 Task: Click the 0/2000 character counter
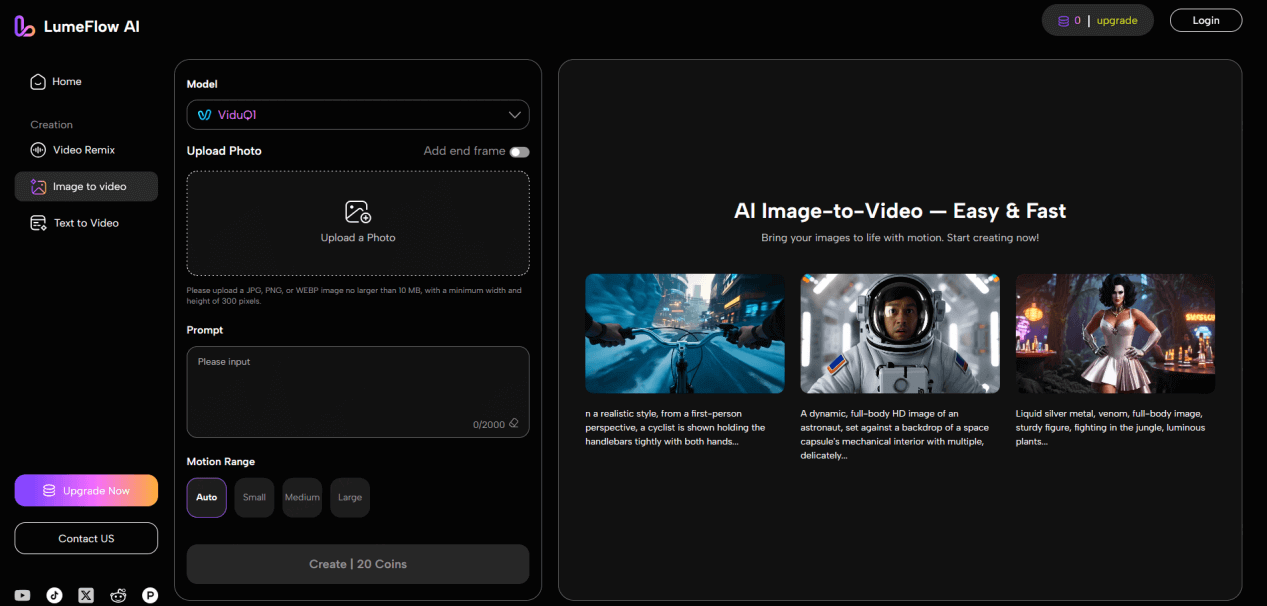tap(488, 424)
